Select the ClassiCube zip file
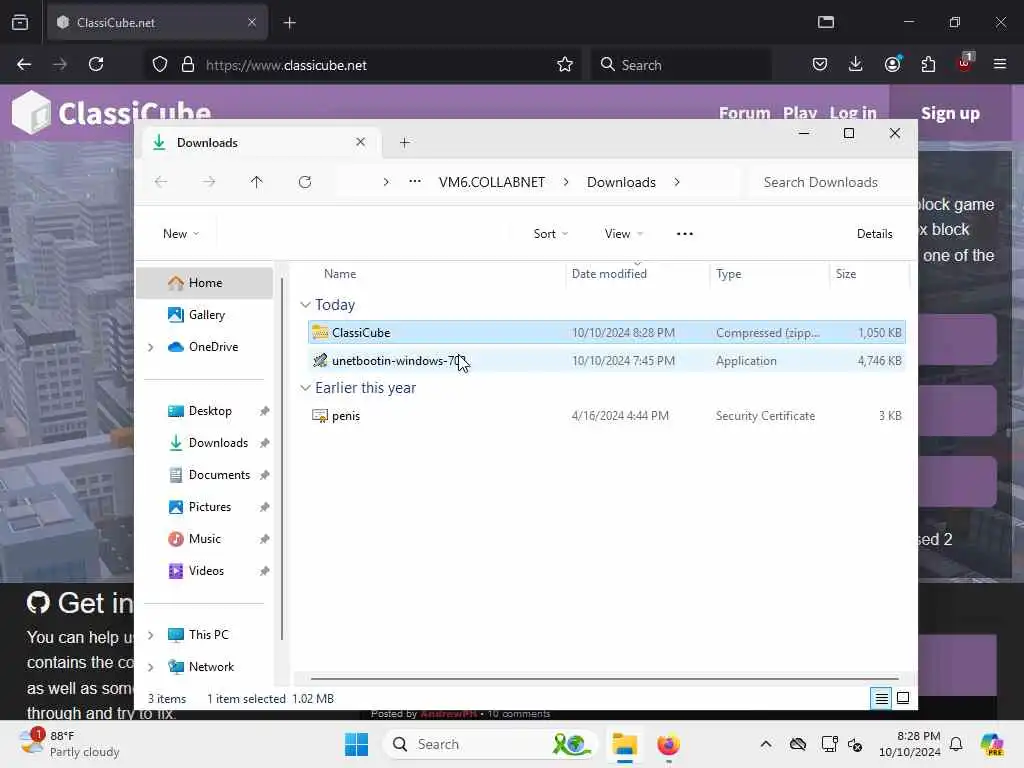1024x768 pixels. [607, 332]
